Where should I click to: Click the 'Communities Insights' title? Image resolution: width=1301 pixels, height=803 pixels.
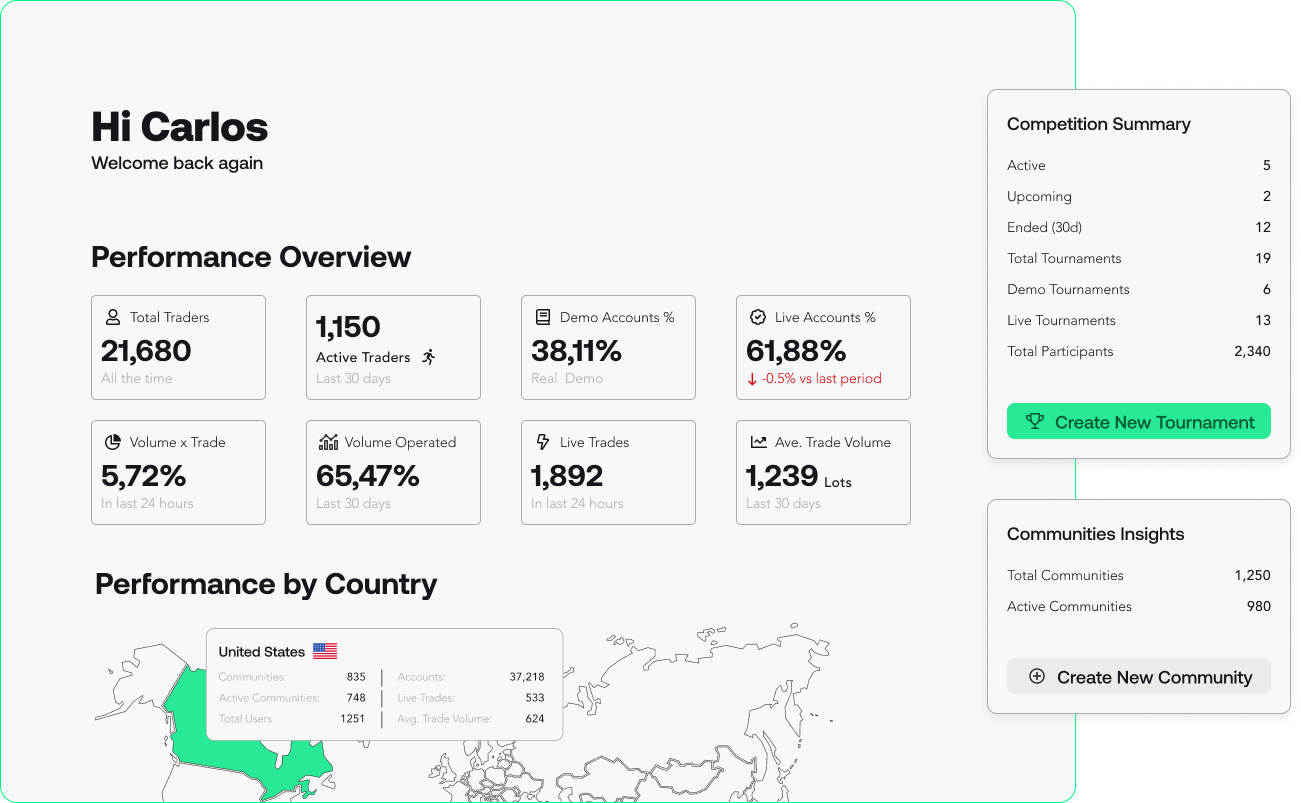pos(1096,534)
